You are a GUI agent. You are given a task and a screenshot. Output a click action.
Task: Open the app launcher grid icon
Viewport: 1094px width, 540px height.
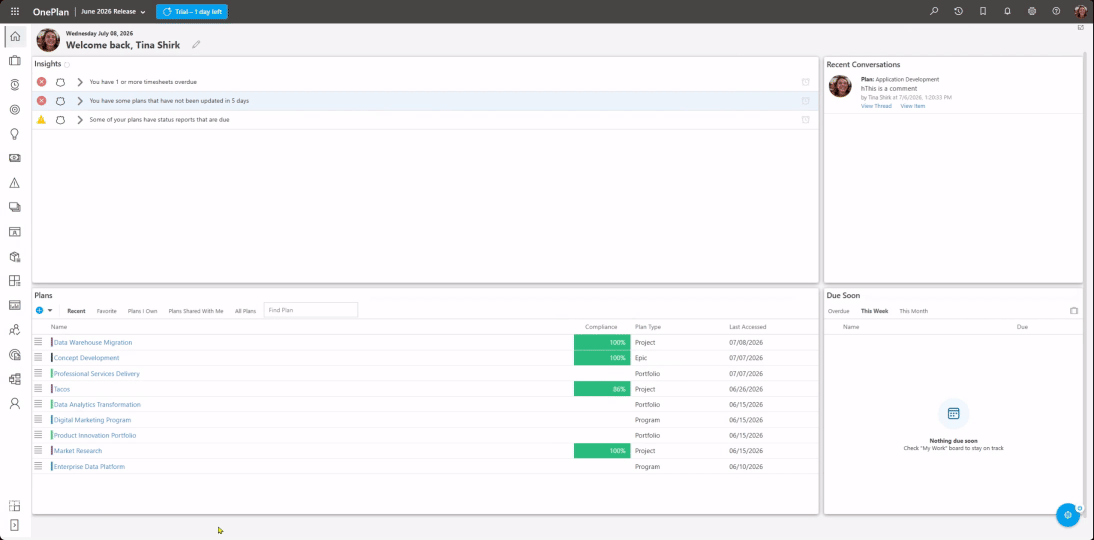click(15, 11)
